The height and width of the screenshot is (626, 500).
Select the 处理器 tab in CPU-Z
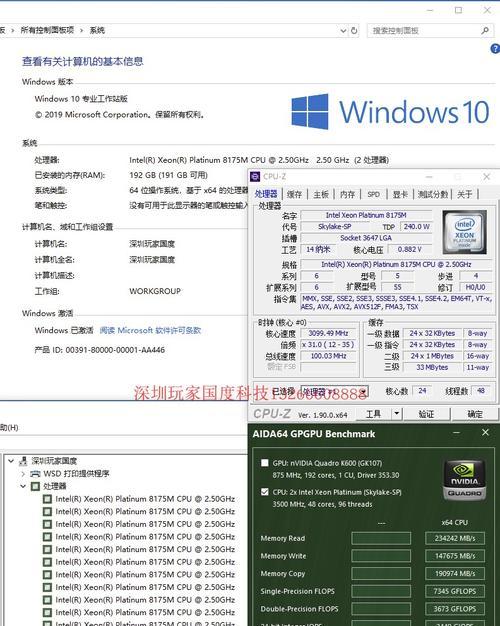tap(266, 194)
